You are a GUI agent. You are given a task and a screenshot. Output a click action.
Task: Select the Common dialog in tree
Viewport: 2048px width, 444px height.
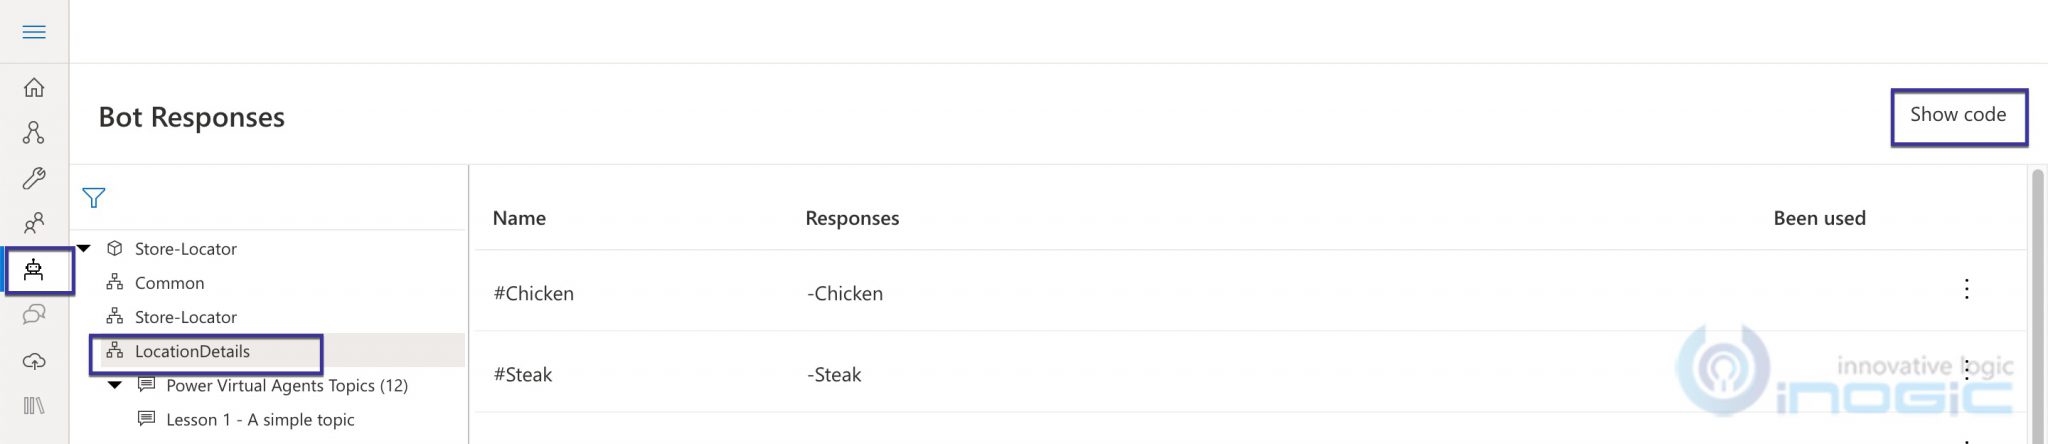click(169, 283)
